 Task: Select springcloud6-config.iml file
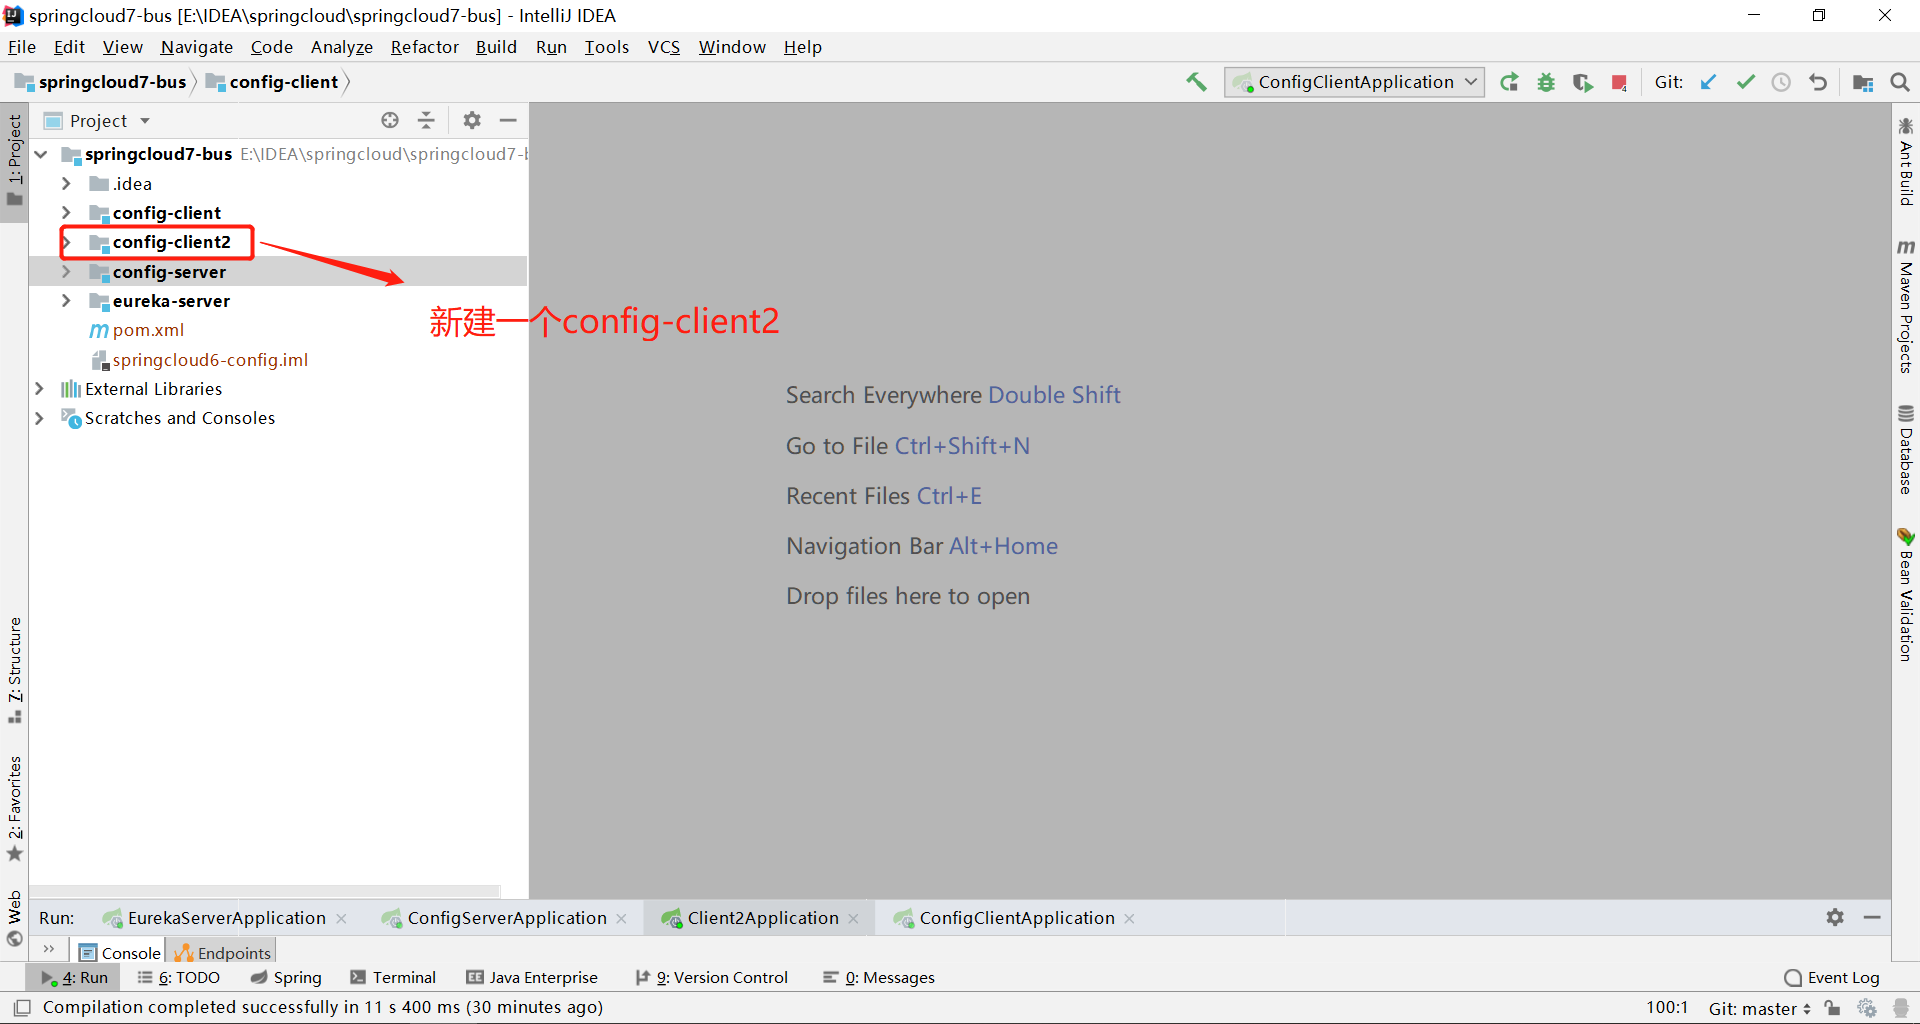tap(209, 360)
